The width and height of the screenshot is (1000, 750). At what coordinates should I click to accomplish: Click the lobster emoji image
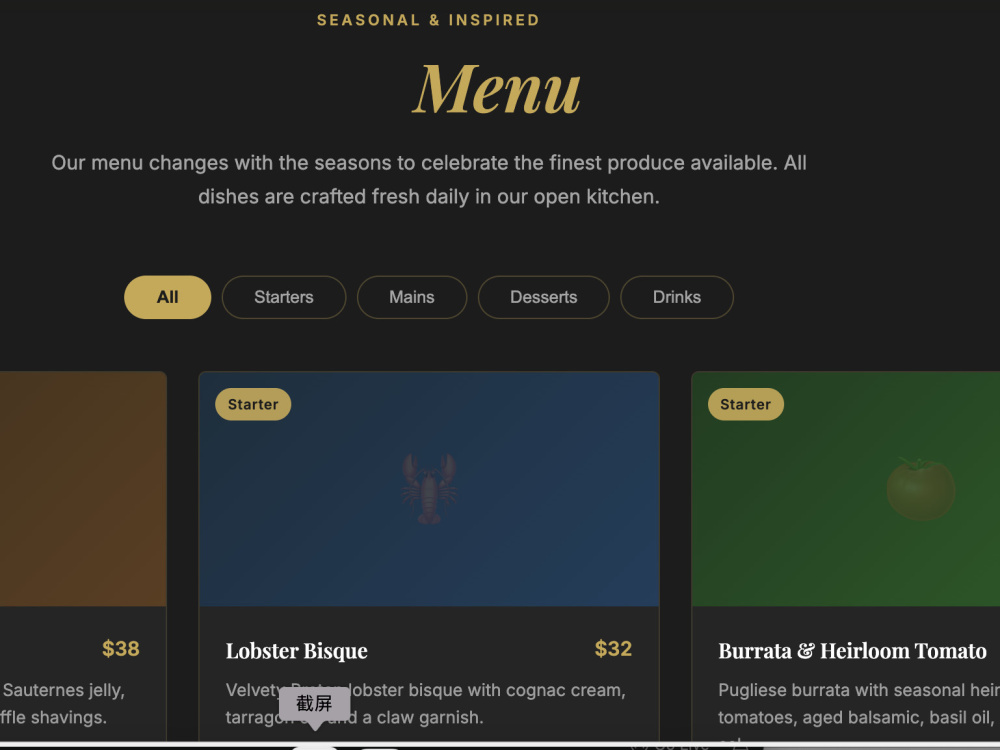[429, 489]
